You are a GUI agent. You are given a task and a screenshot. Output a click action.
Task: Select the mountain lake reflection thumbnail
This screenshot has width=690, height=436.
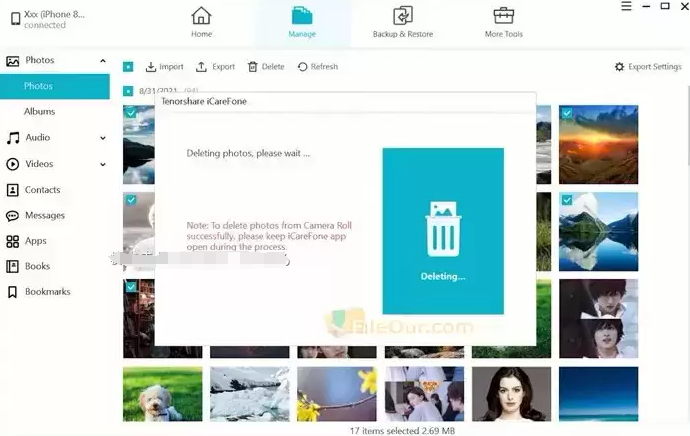(x=598, y=231)
